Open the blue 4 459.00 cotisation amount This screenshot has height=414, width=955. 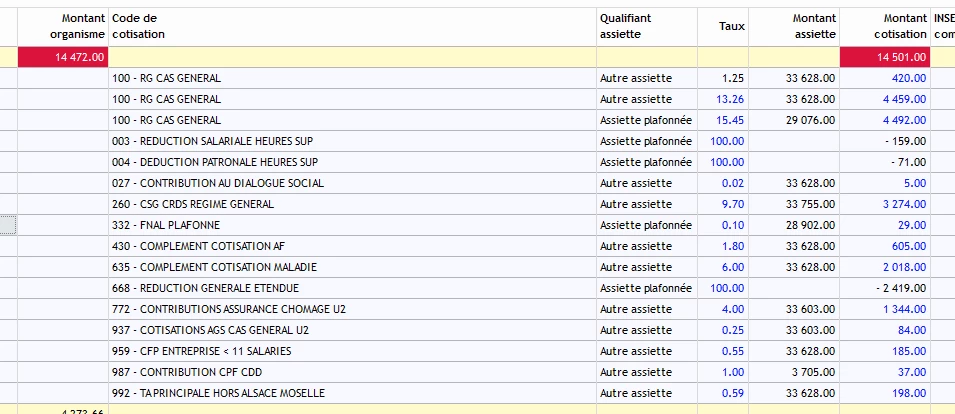pyautogui.click(x=904, y=99)
